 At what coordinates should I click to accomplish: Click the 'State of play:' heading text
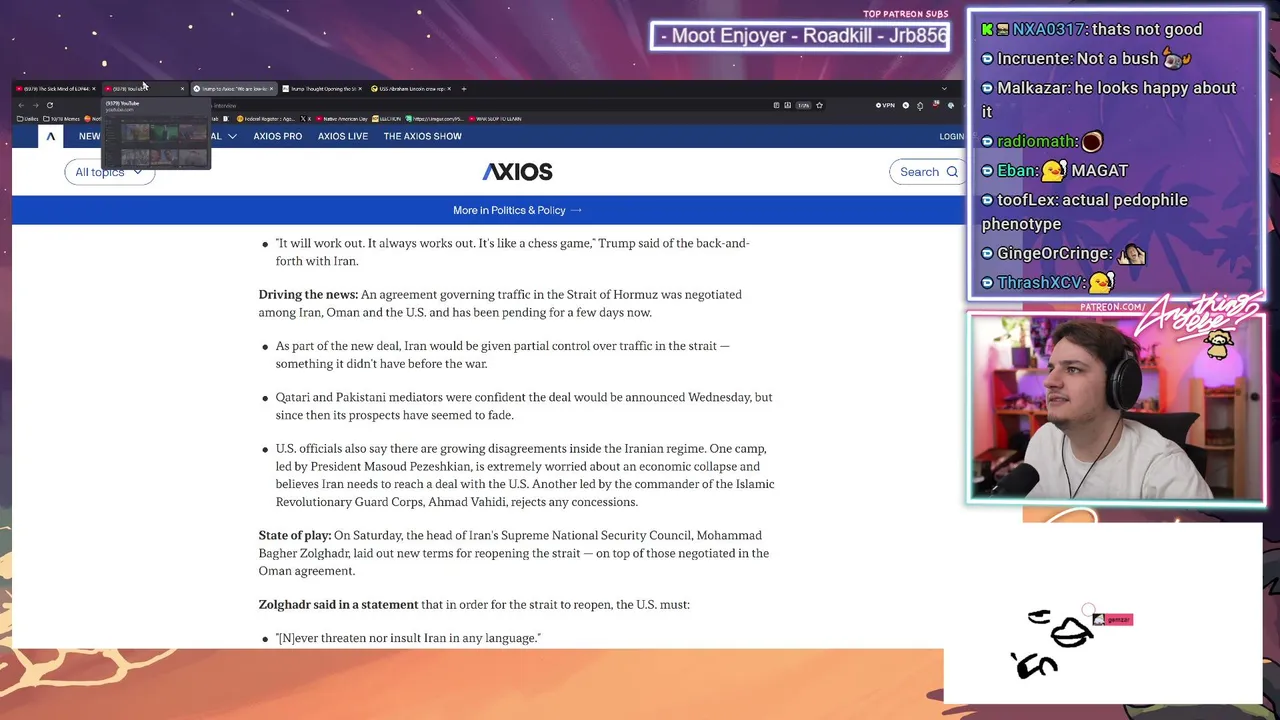coord(295,535)
